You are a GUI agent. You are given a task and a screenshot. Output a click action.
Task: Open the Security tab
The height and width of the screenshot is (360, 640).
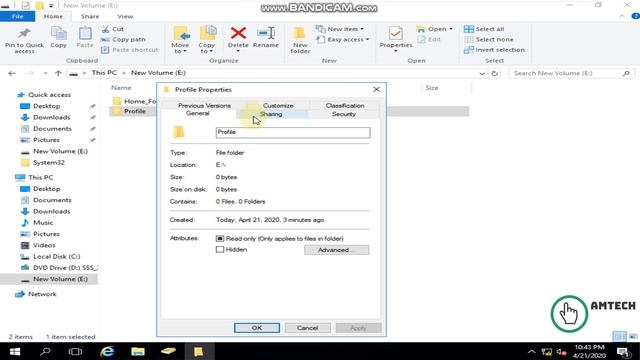pyautogui.click(x=344, y=114)
